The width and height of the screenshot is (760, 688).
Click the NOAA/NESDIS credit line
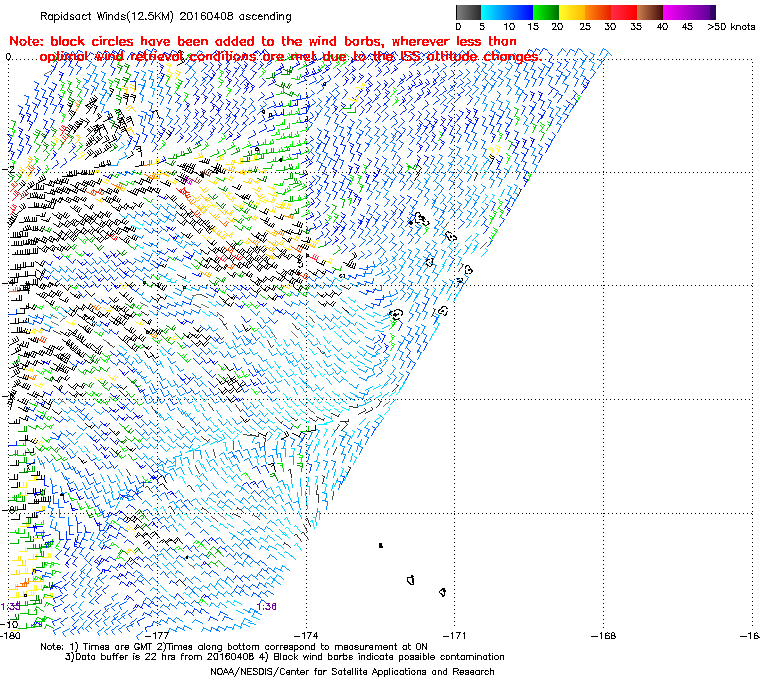352,672
